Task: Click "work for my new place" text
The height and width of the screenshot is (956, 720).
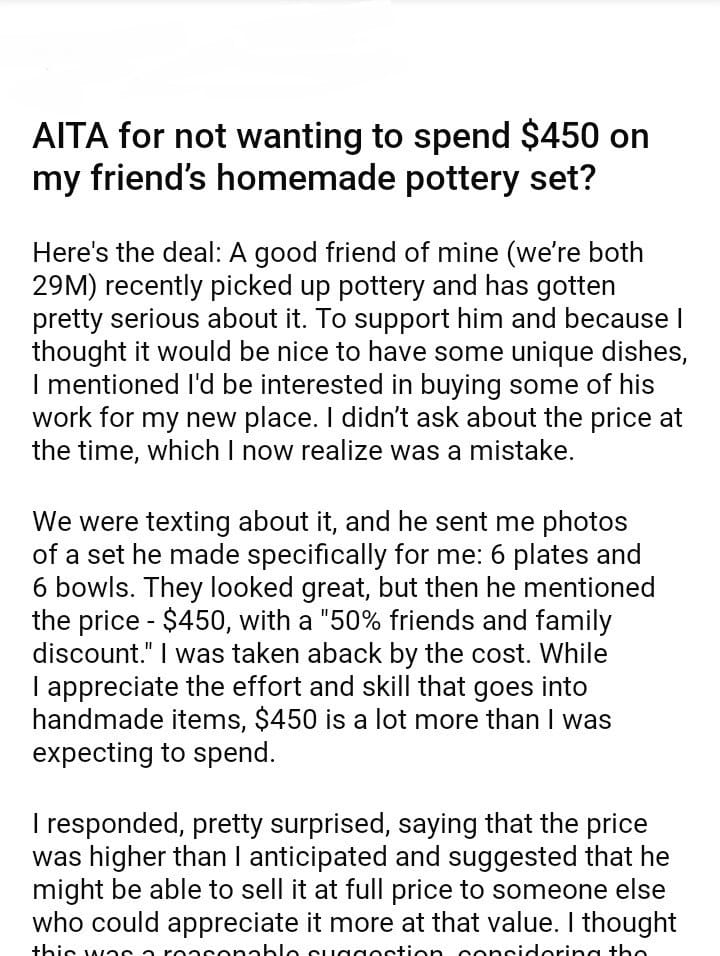Action: pyautogui.click(x=175, y=418)
